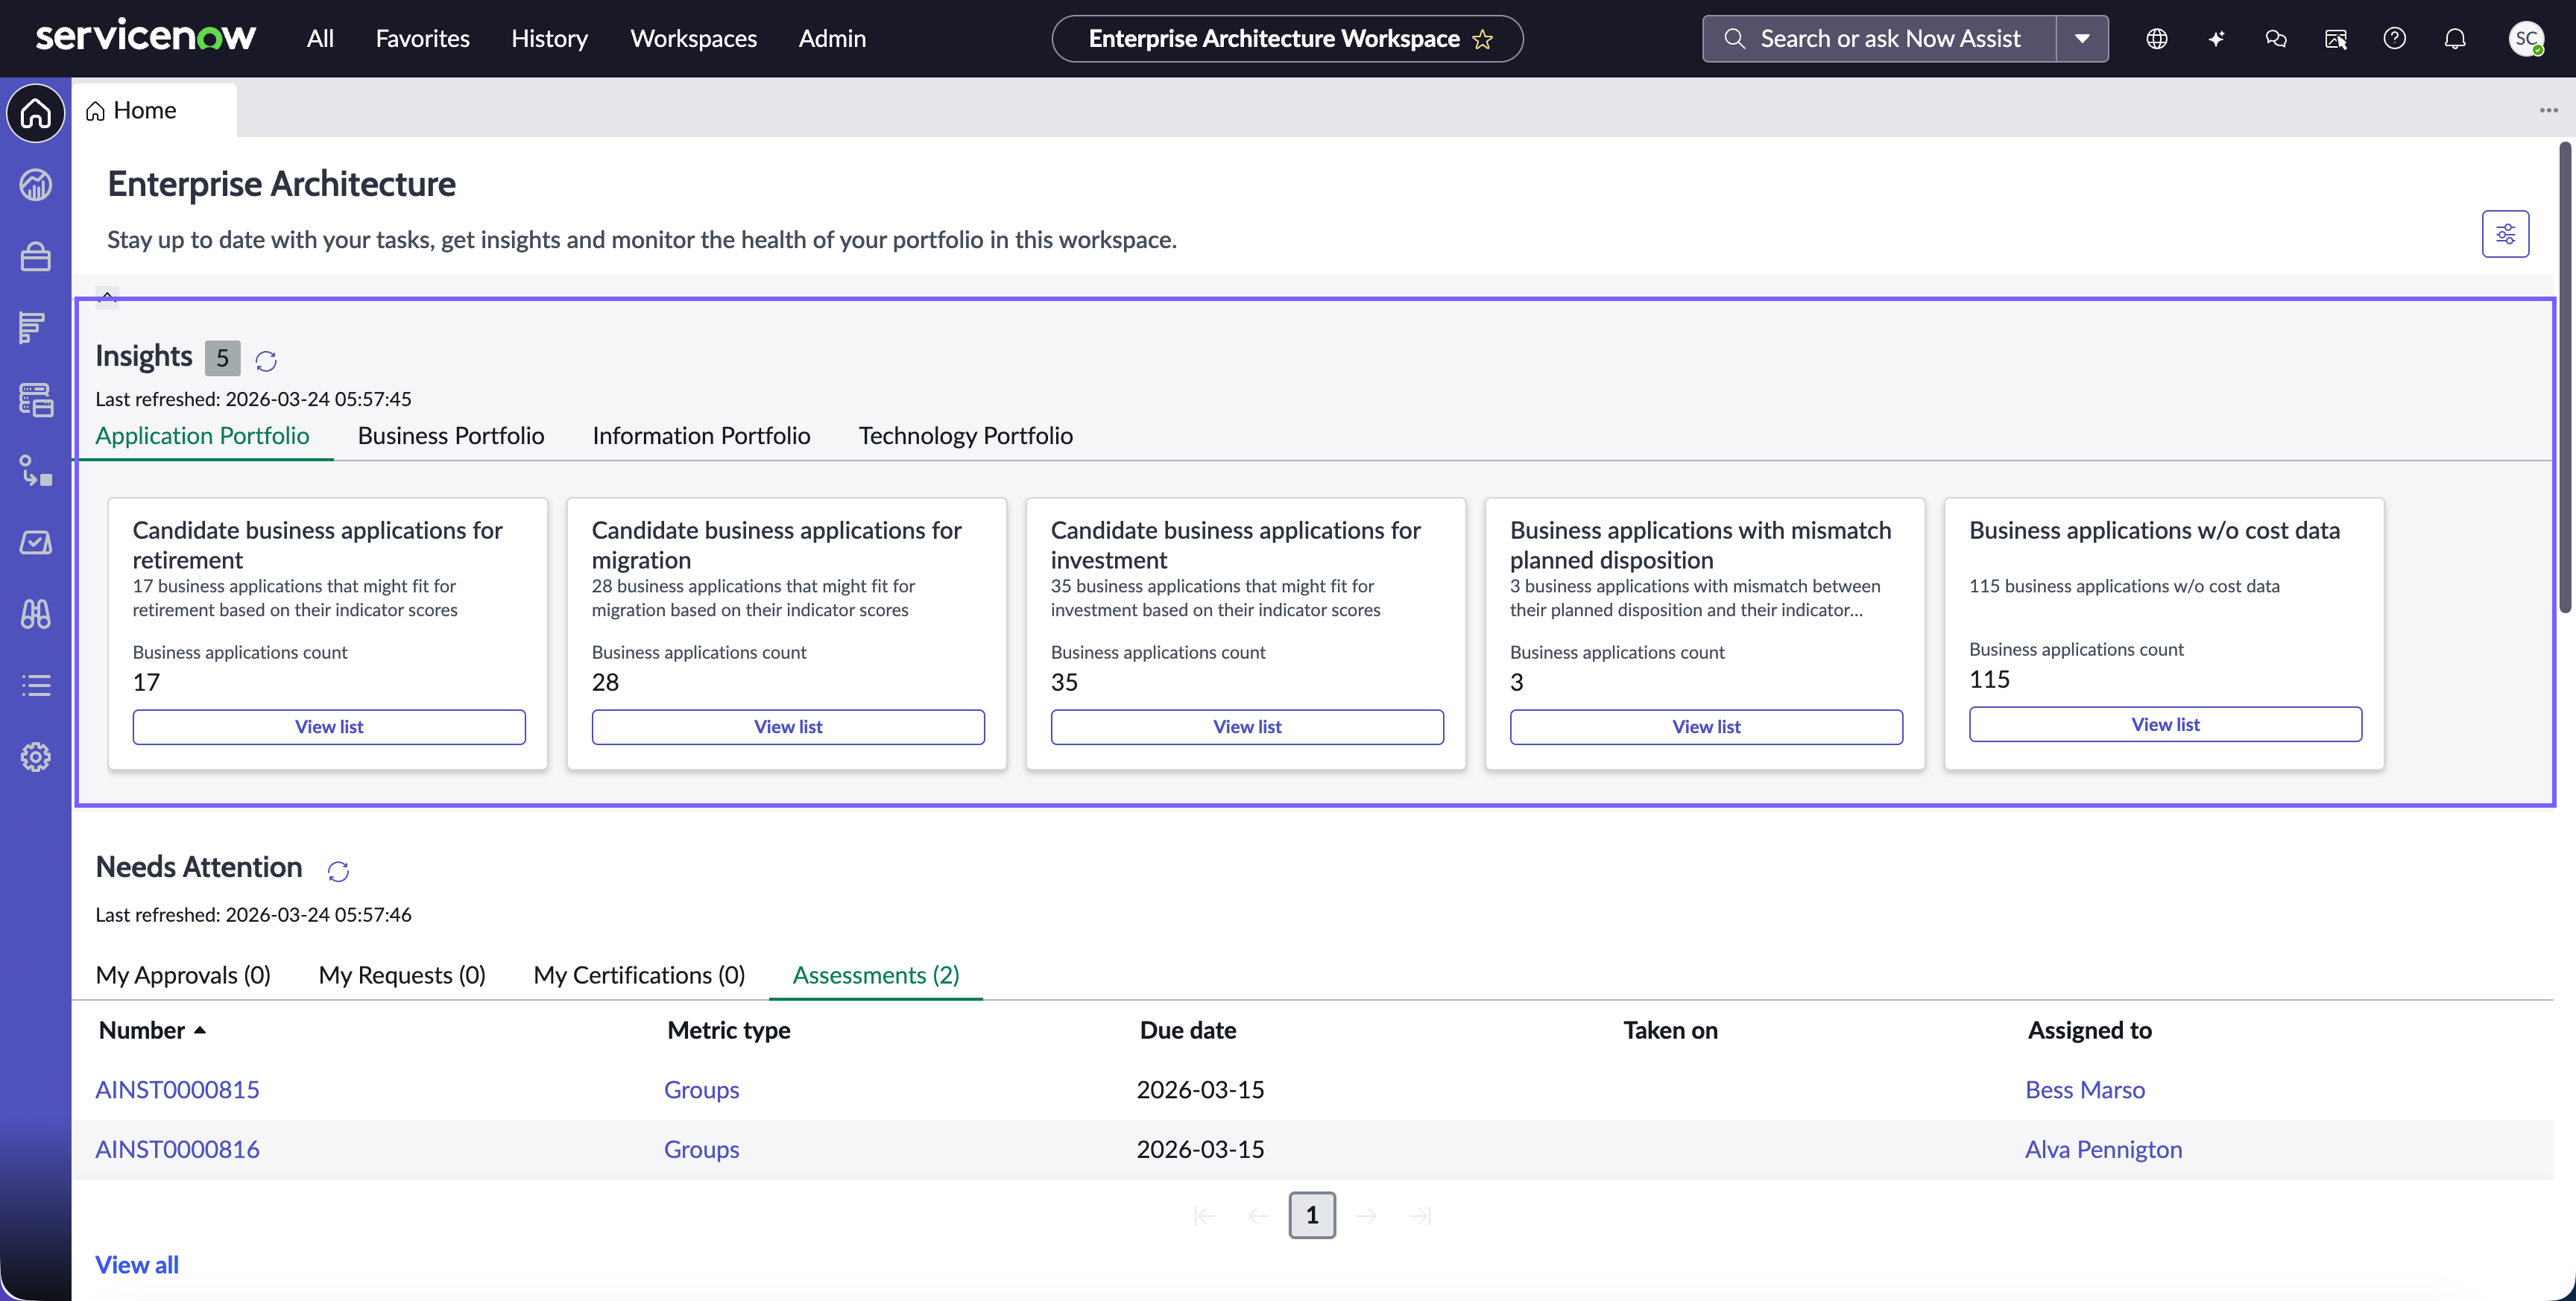Image resolution: width=2576 pixels, height=1301 pixels.
Task: Open assessment AINST0000816
Action: tap(177, 1149)
